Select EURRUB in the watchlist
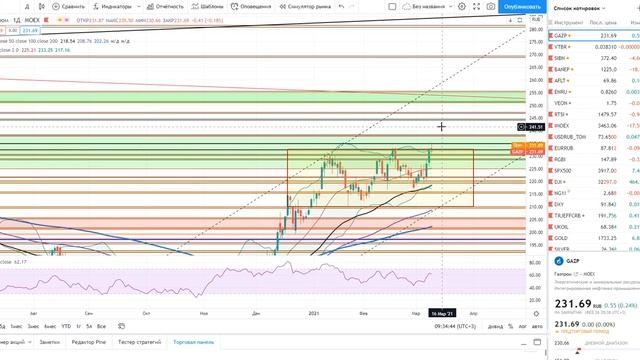Image resolution: width=640 pixels, height=360 pixels. click(x=594, y=148)
